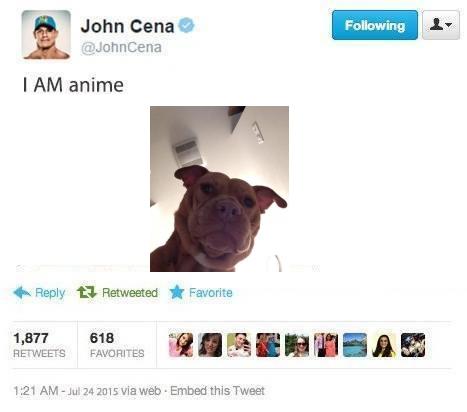Click the Reply text link

point(50,293)
